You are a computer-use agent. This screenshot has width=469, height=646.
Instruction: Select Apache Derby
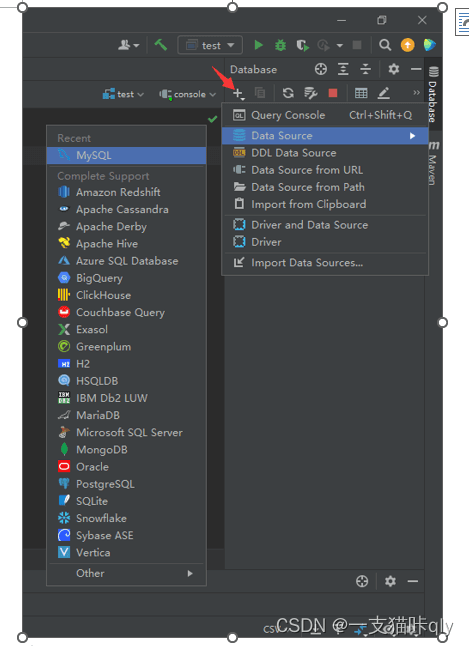(127, 227)
